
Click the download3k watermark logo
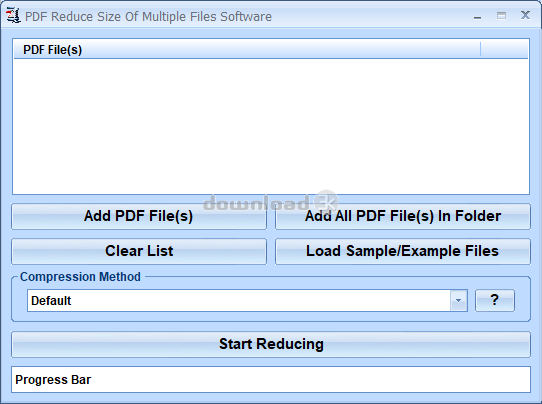(x=271, y=203)
